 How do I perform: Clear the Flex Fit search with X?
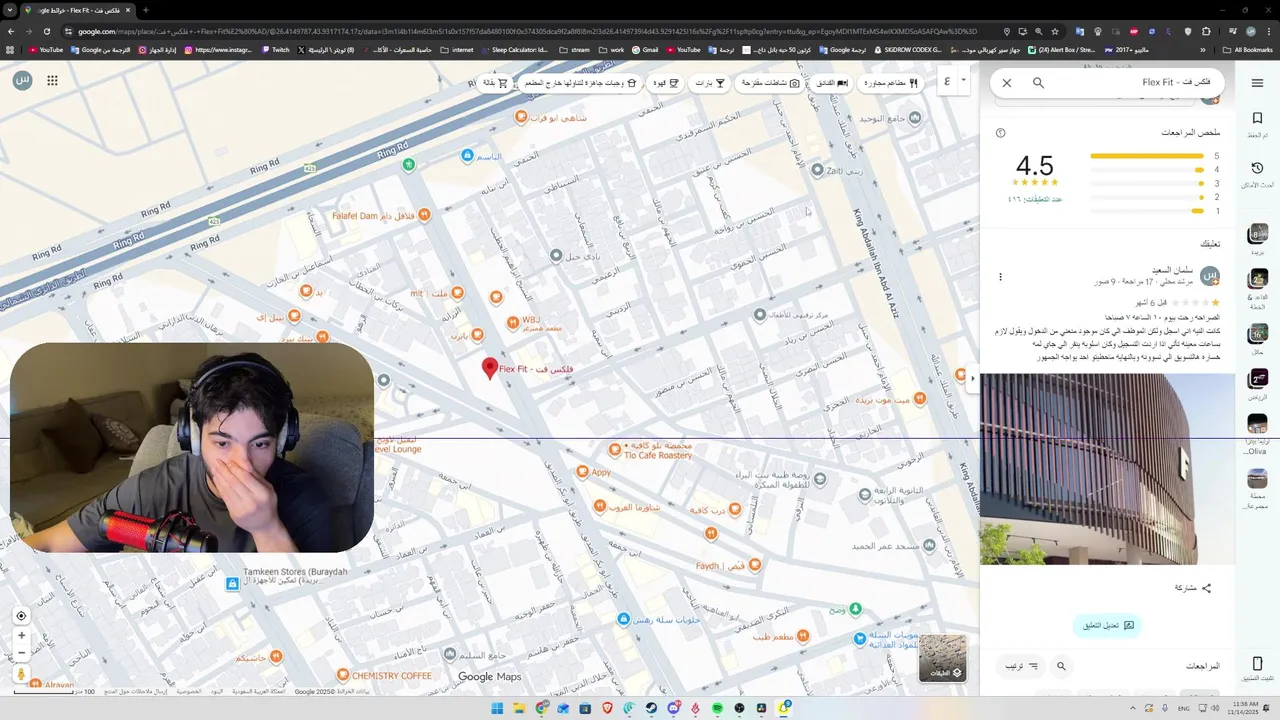click(1007, 83)
